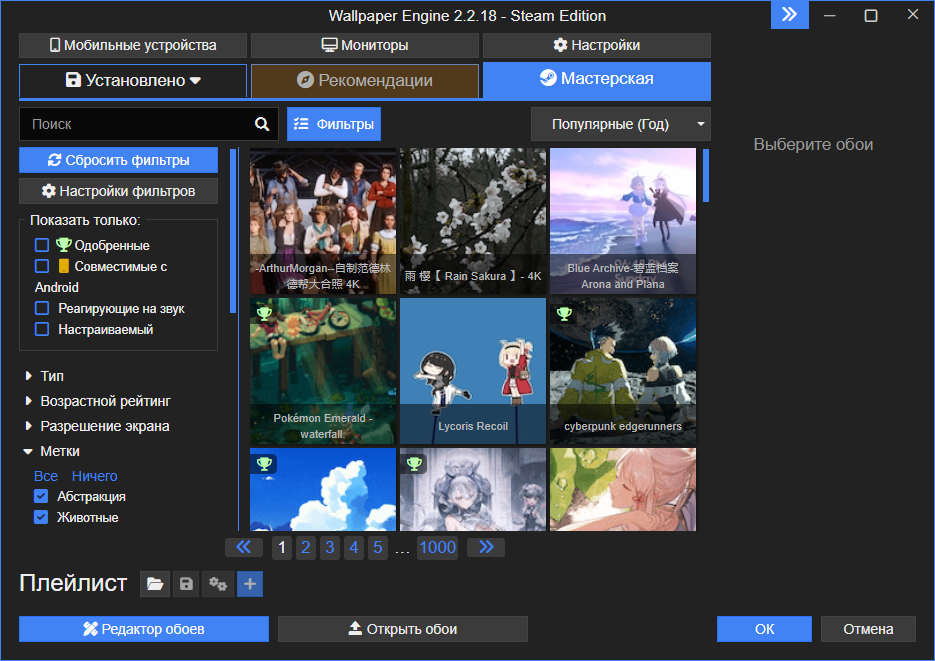Screen dimensions: 935x661
Task: Select Rain Sakura 4K wallpaper
Action: tap(473, 221)
